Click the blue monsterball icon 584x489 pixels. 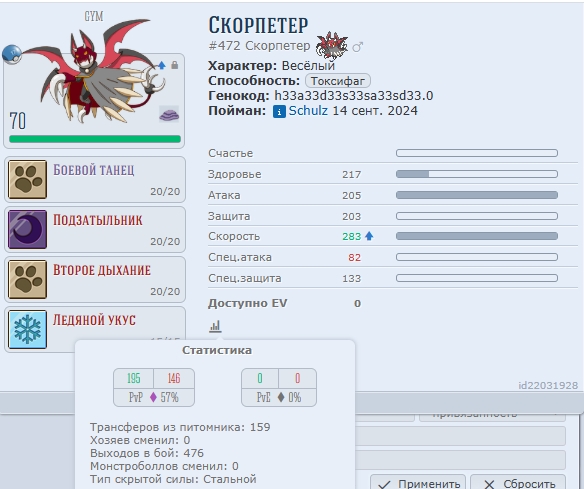pyautogui.click(x=12, y=54)
